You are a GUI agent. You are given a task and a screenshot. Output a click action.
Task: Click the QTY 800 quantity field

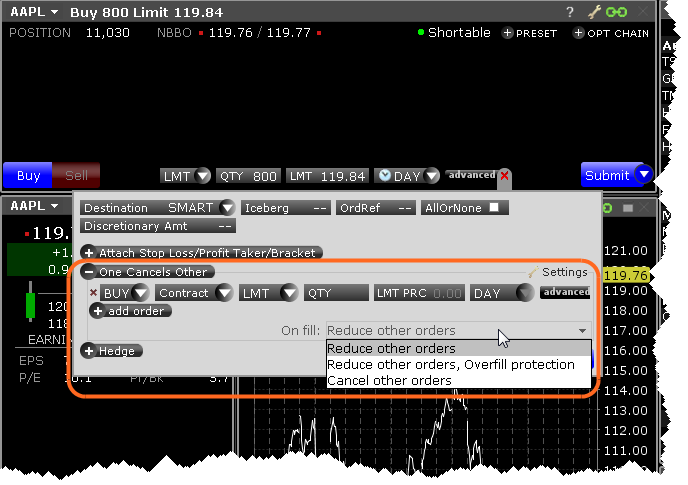[x=248, y=176]
